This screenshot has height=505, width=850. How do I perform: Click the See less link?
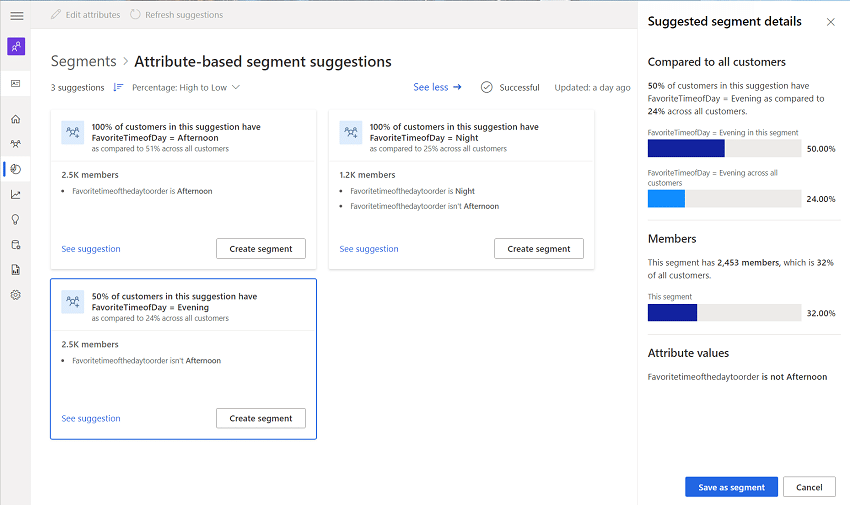tap(437, 87)
